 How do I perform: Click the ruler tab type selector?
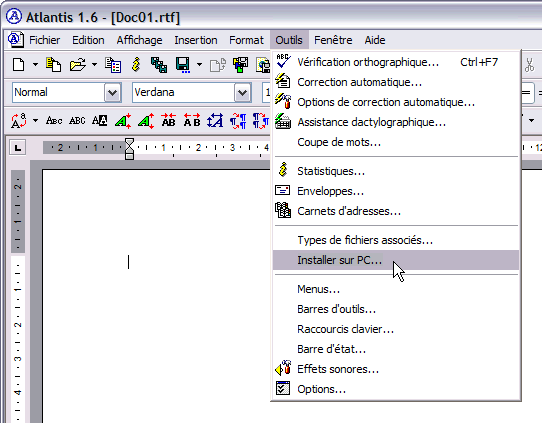[18, 148]
